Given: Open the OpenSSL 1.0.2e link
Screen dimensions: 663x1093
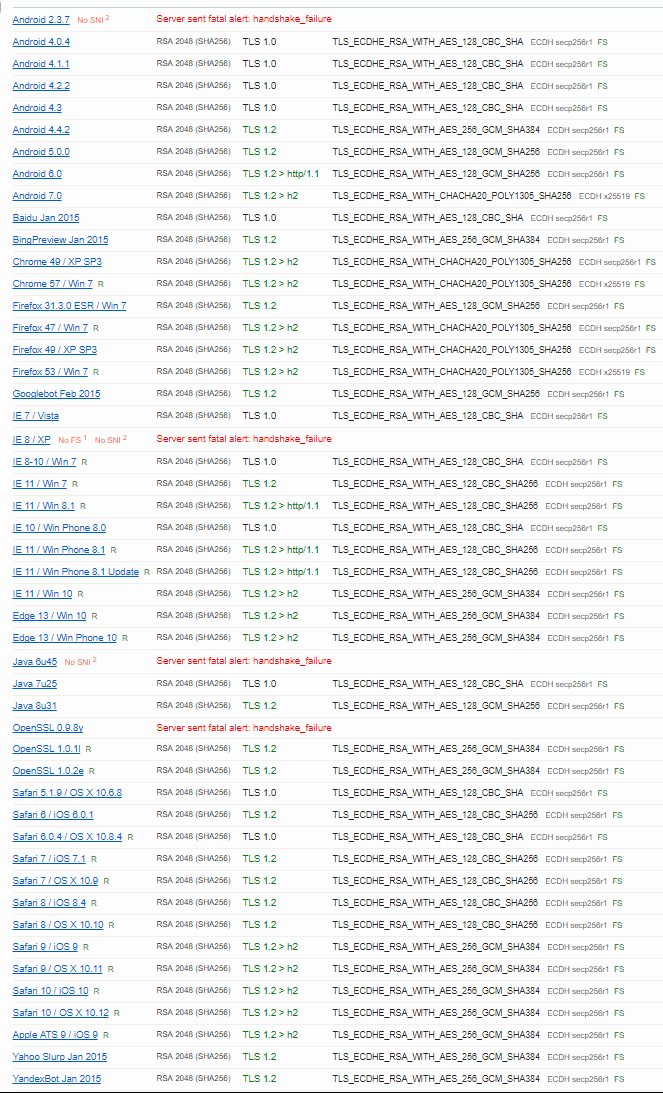Looking at the screenshot, I should click(48, 770).
